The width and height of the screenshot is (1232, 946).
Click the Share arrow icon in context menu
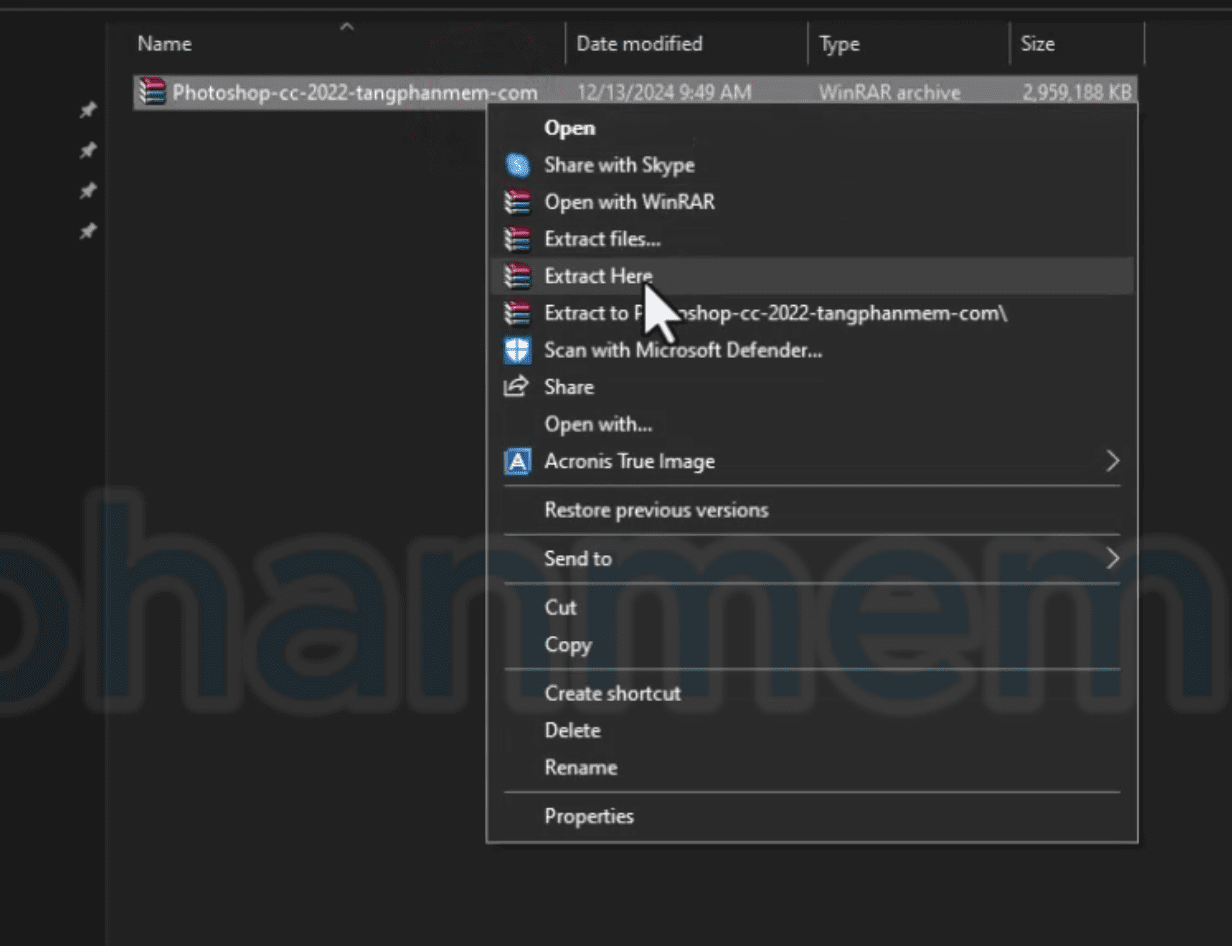pyautogui.click(x=516, y=387)
